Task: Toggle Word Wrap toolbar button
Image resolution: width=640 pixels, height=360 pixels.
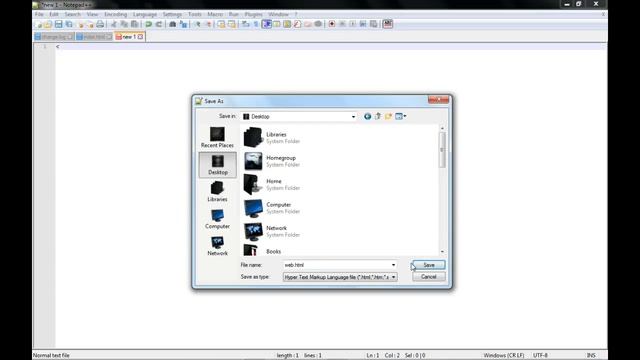Action: [245, 24]
